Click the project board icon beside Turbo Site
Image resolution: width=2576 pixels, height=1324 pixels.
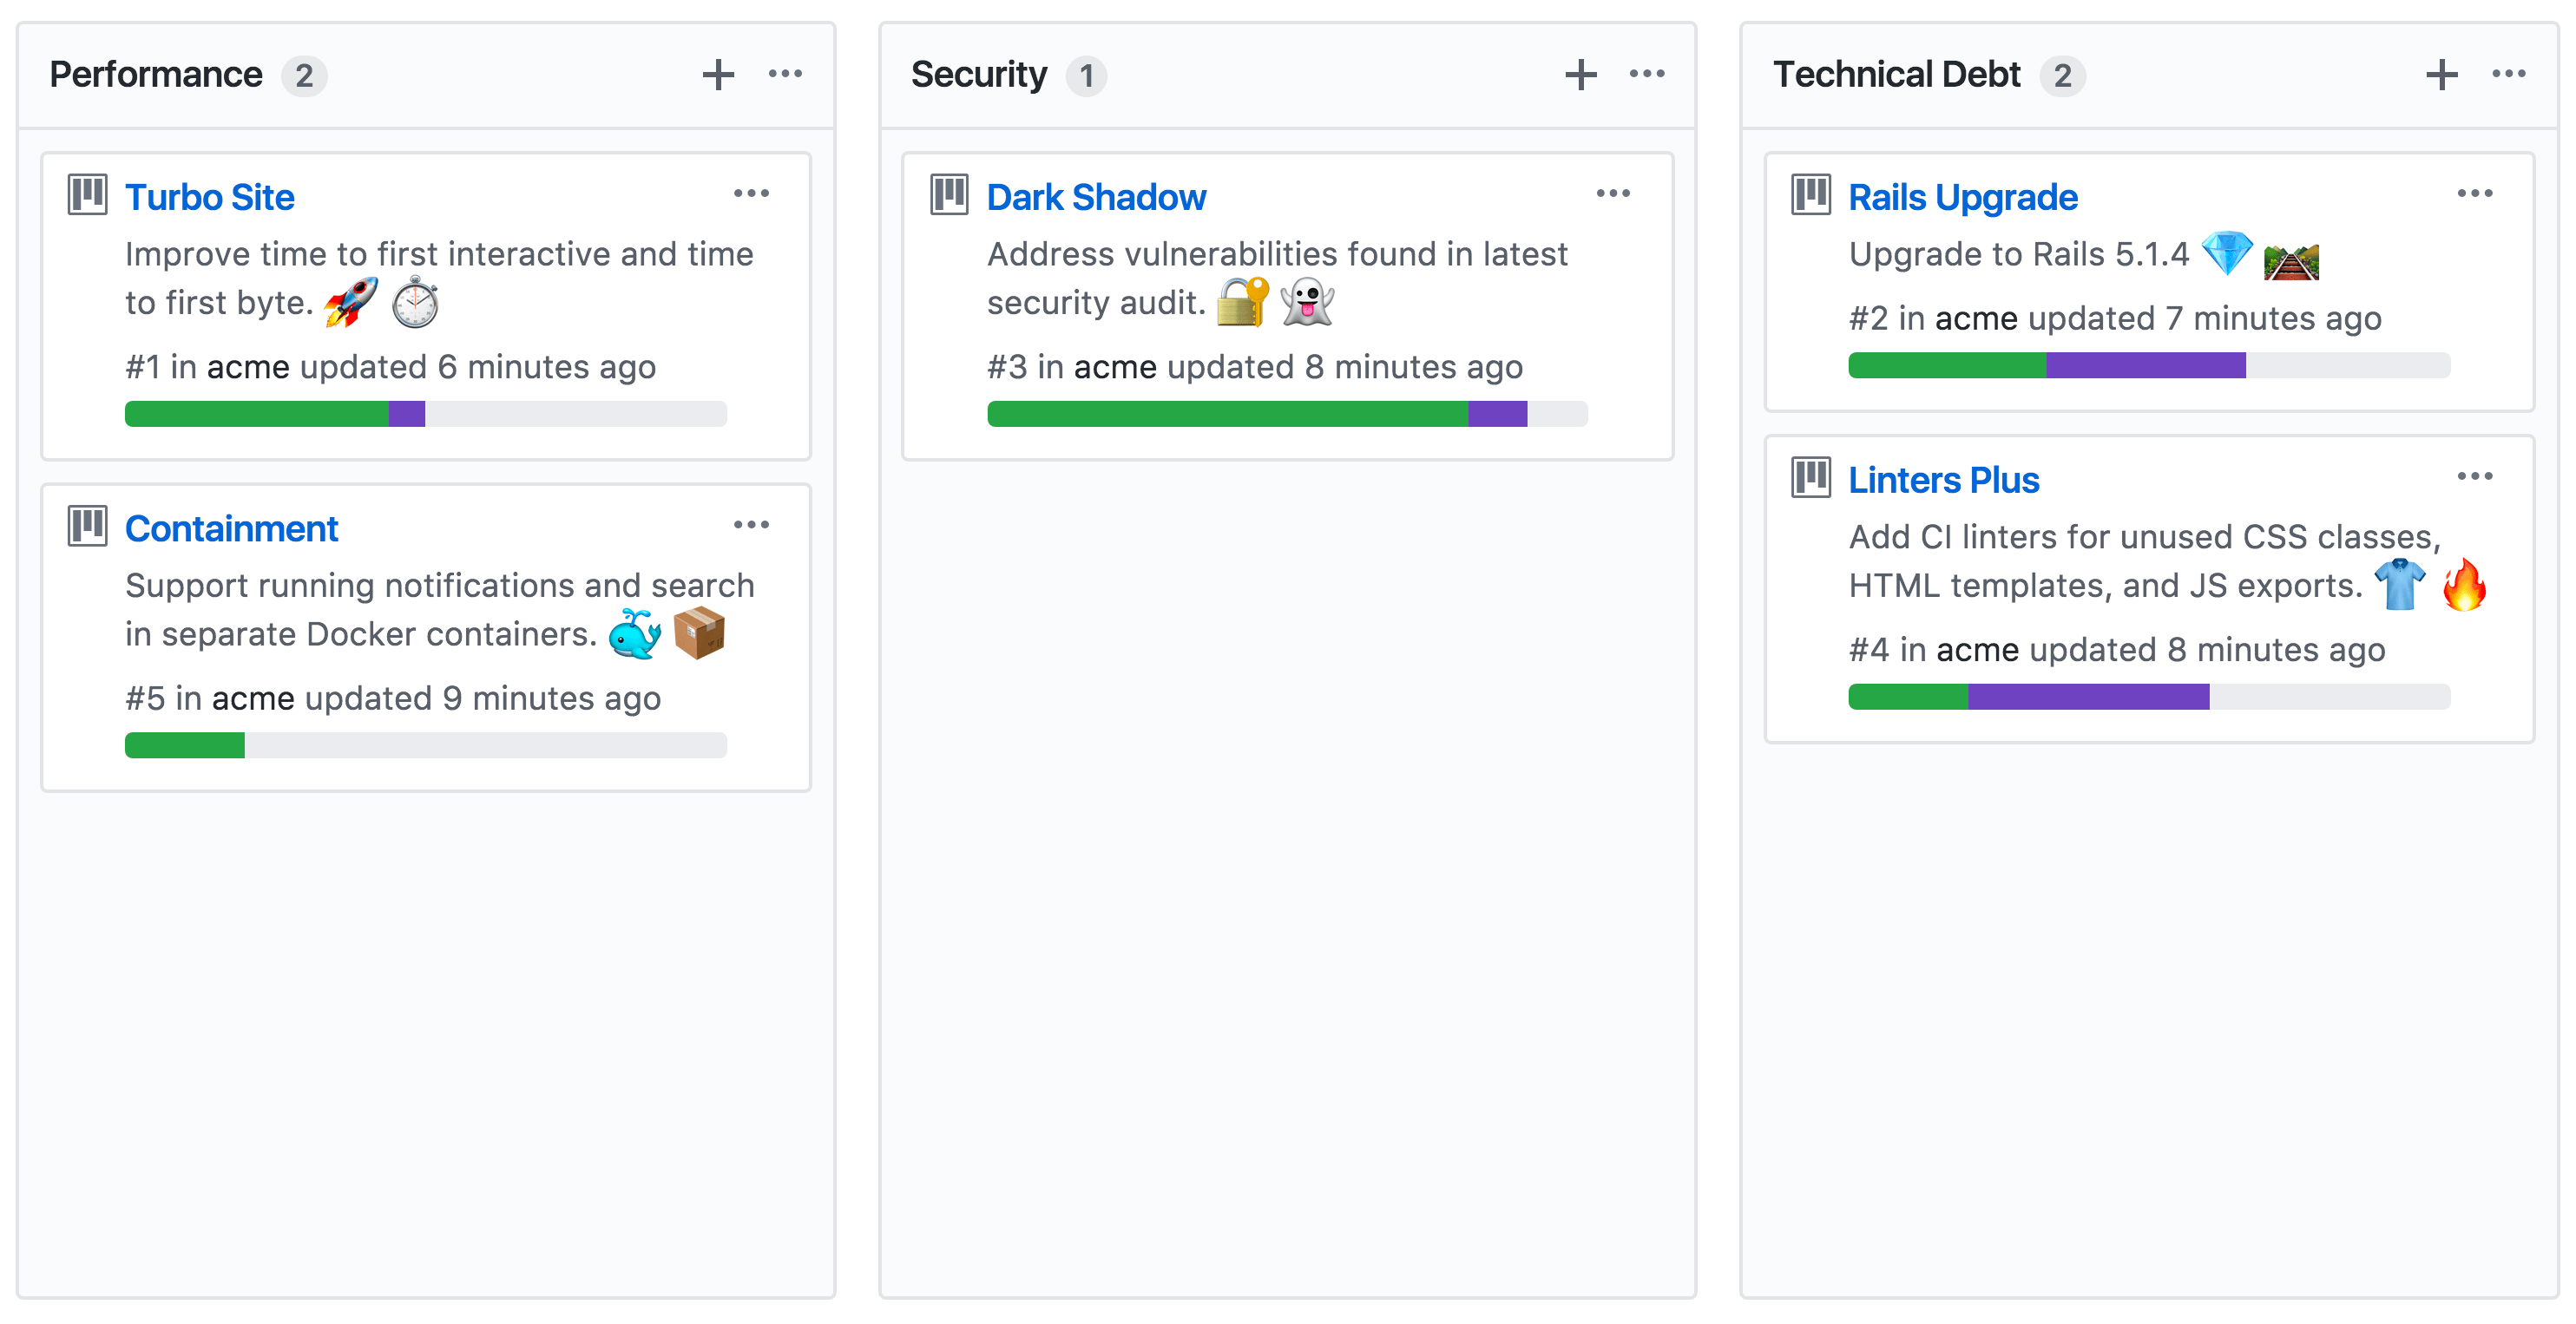tap(88, 194)
